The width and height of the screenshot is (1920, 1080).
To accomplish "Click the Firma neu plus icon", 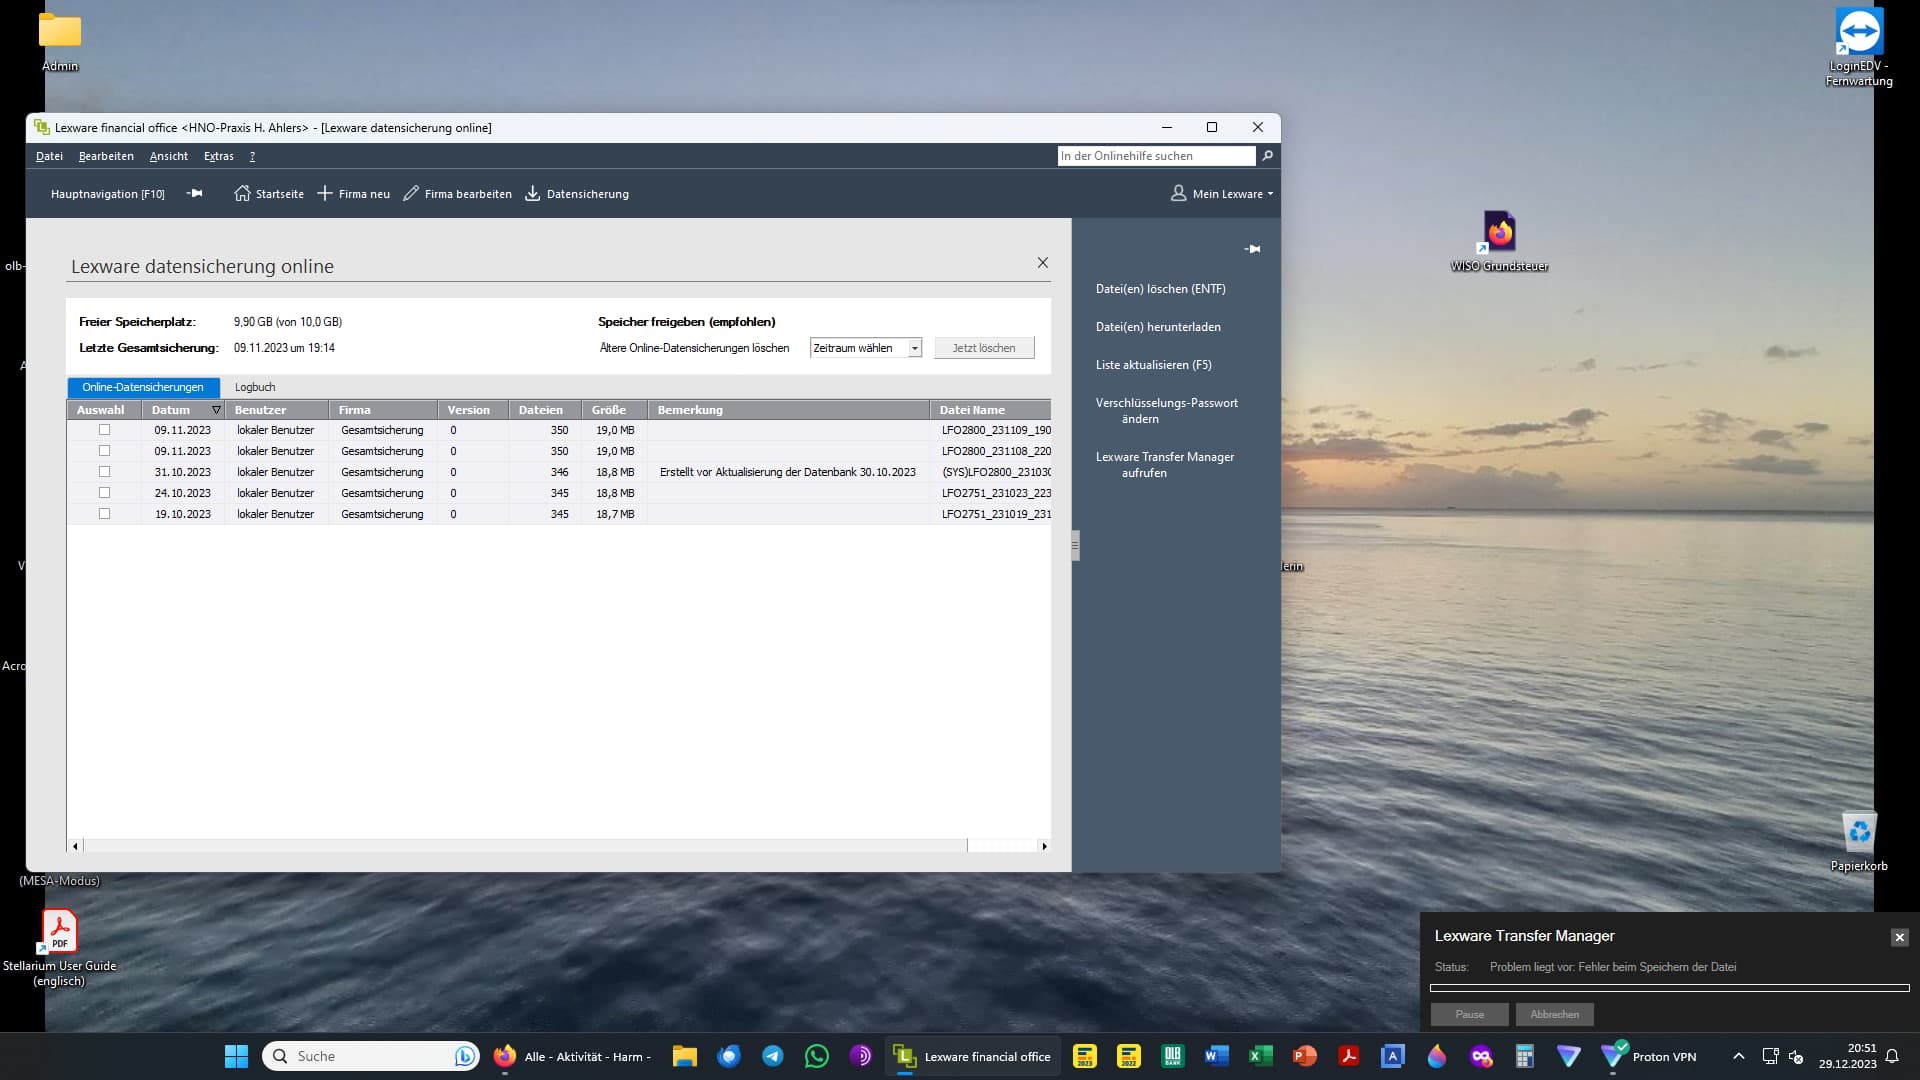I will (x=325, y=194).
